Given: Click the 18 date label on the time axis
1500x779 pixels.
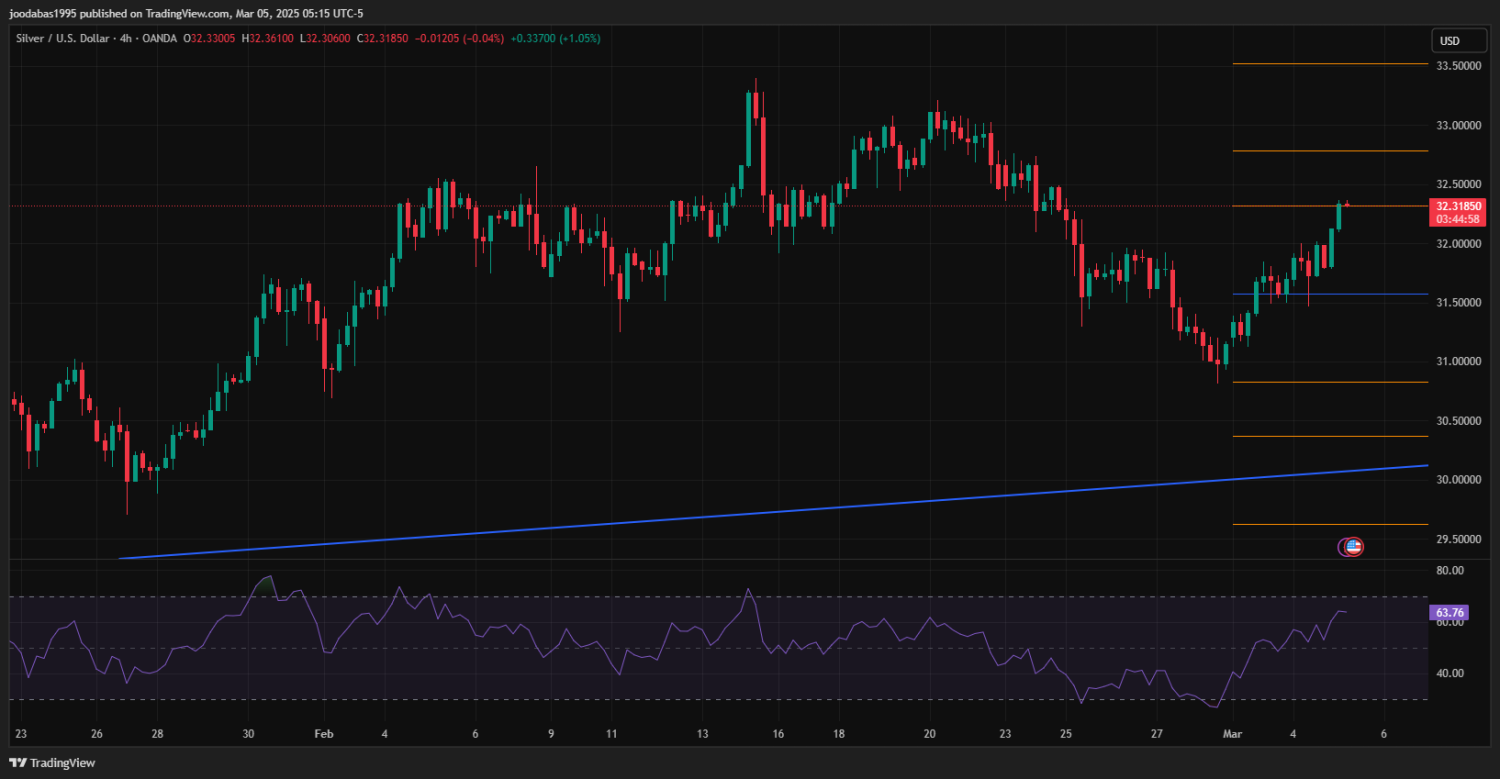Looking at the screenshot, I should (x=838, y=734).
